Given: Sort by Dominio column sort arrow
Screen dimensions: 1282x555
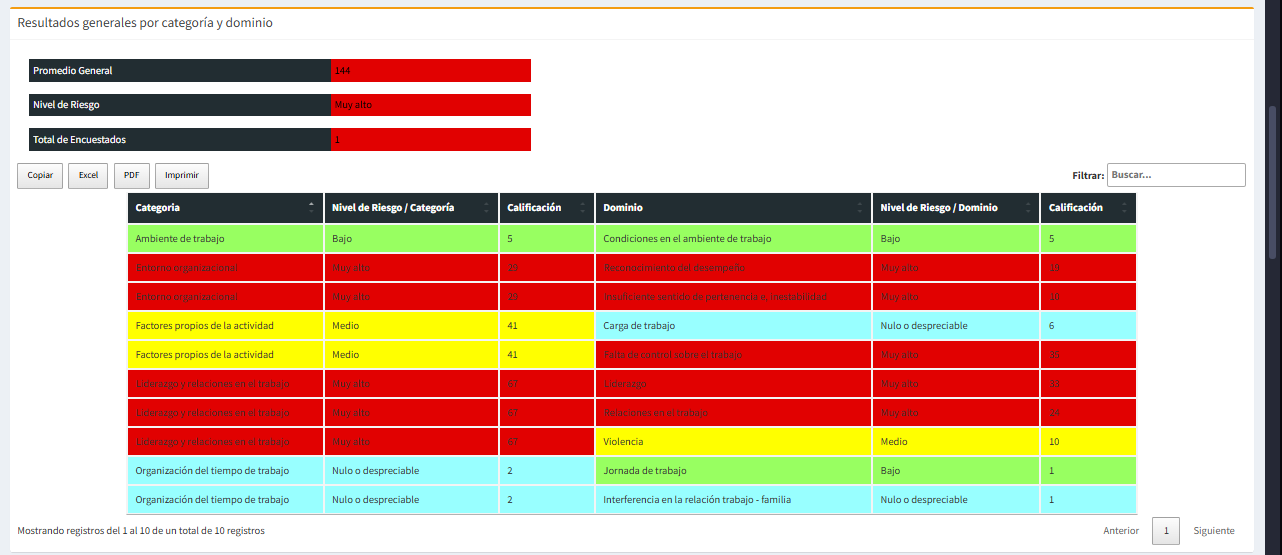Looking at the screenshot, I should (x=860, y=208).
